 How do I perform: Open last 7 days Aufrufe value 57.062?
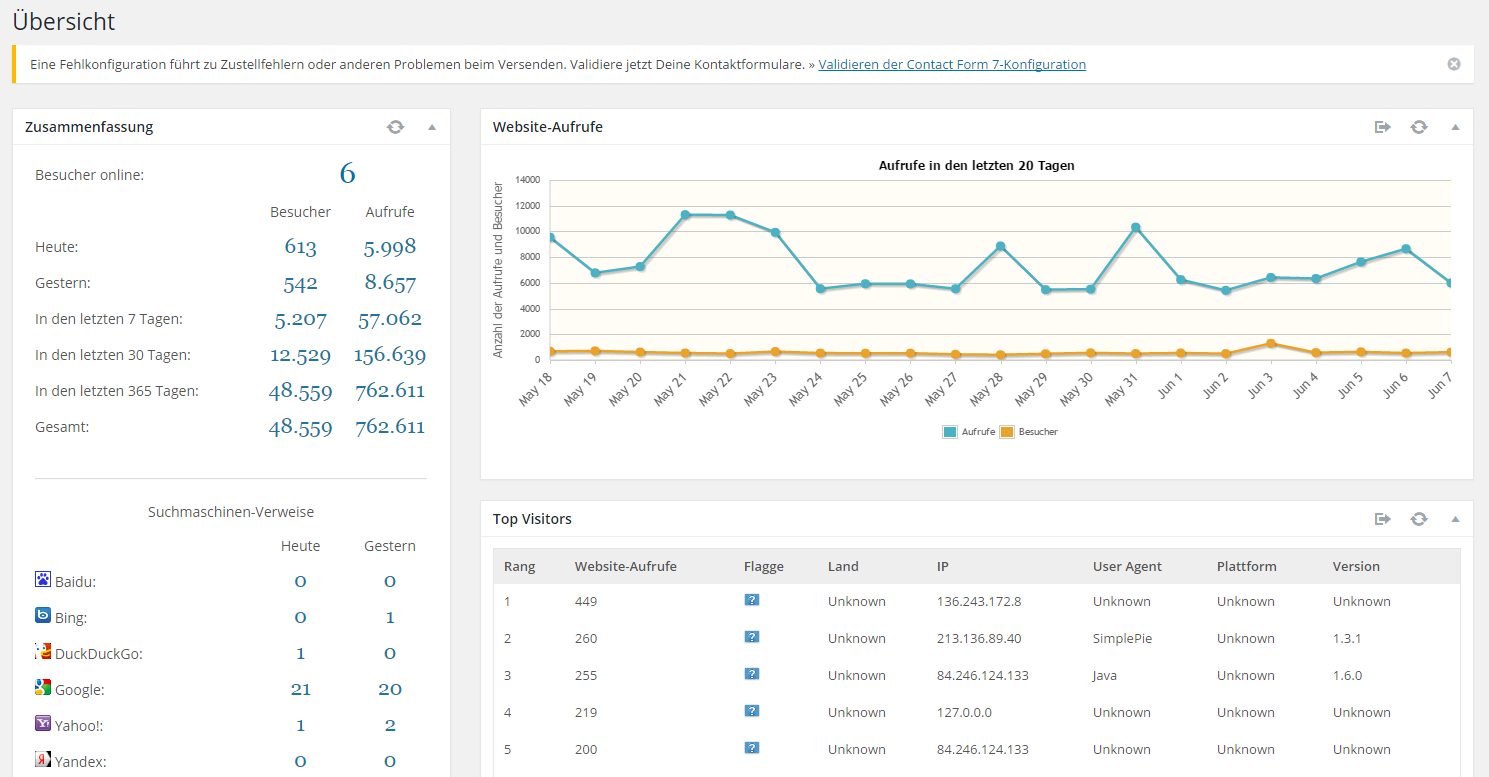(390, 319)
